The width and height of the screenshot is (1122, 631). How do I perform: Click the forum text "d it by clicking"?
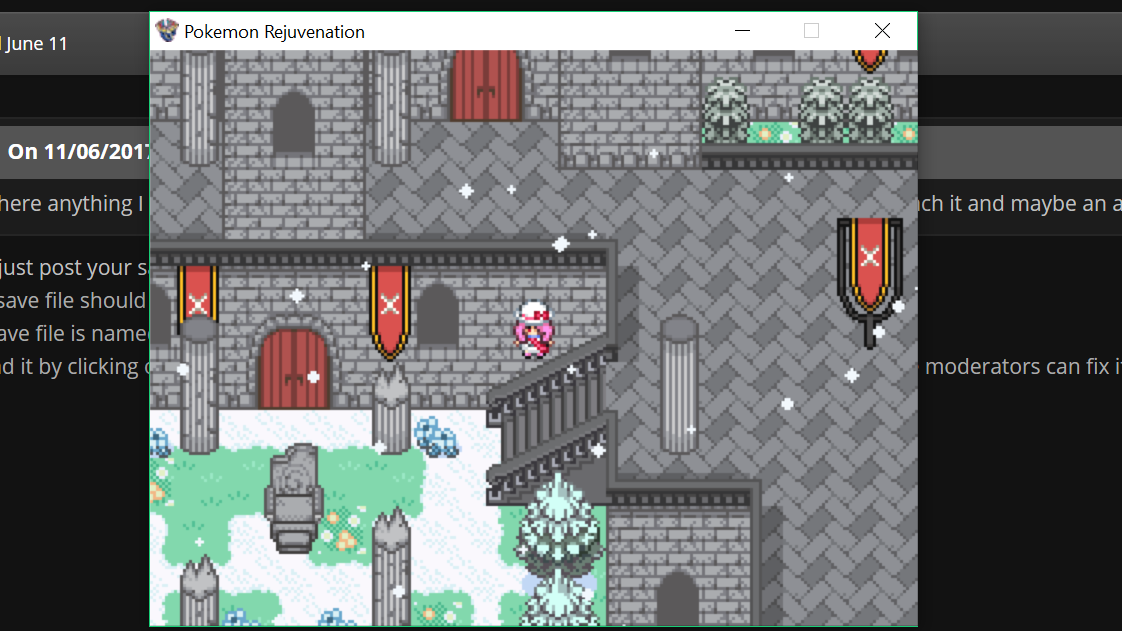point(69,367)
